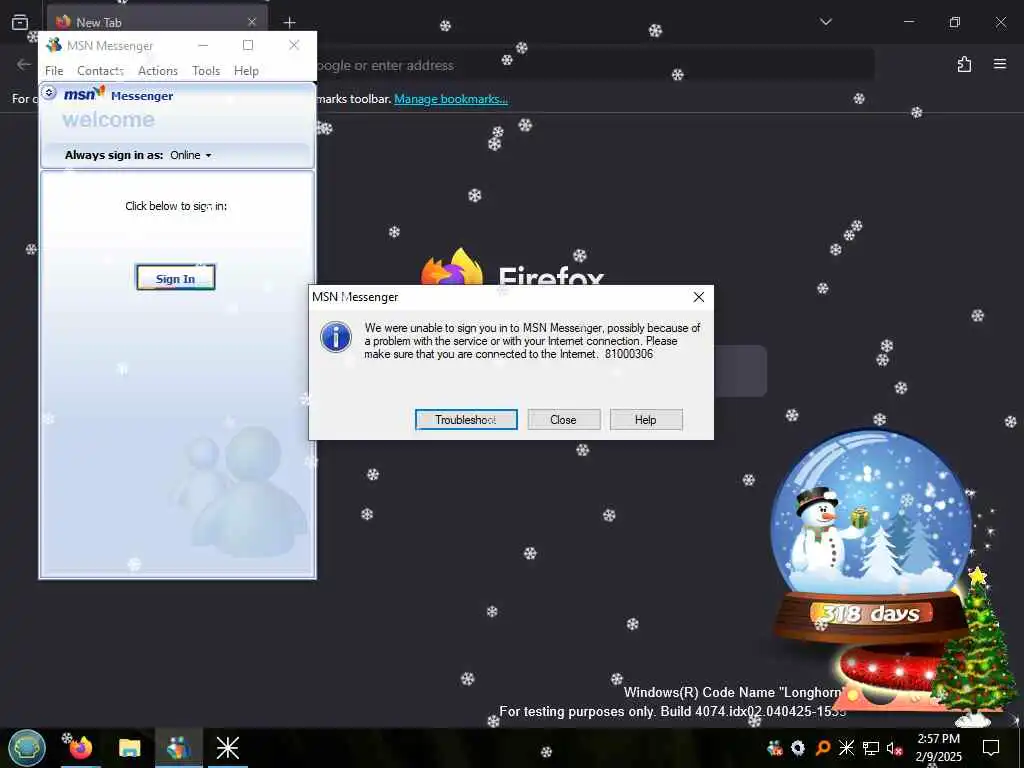The width and height of the screenshot is (1024, 768).
Task: Click Close button in the error dialog
Action: [x=563, y=420]
